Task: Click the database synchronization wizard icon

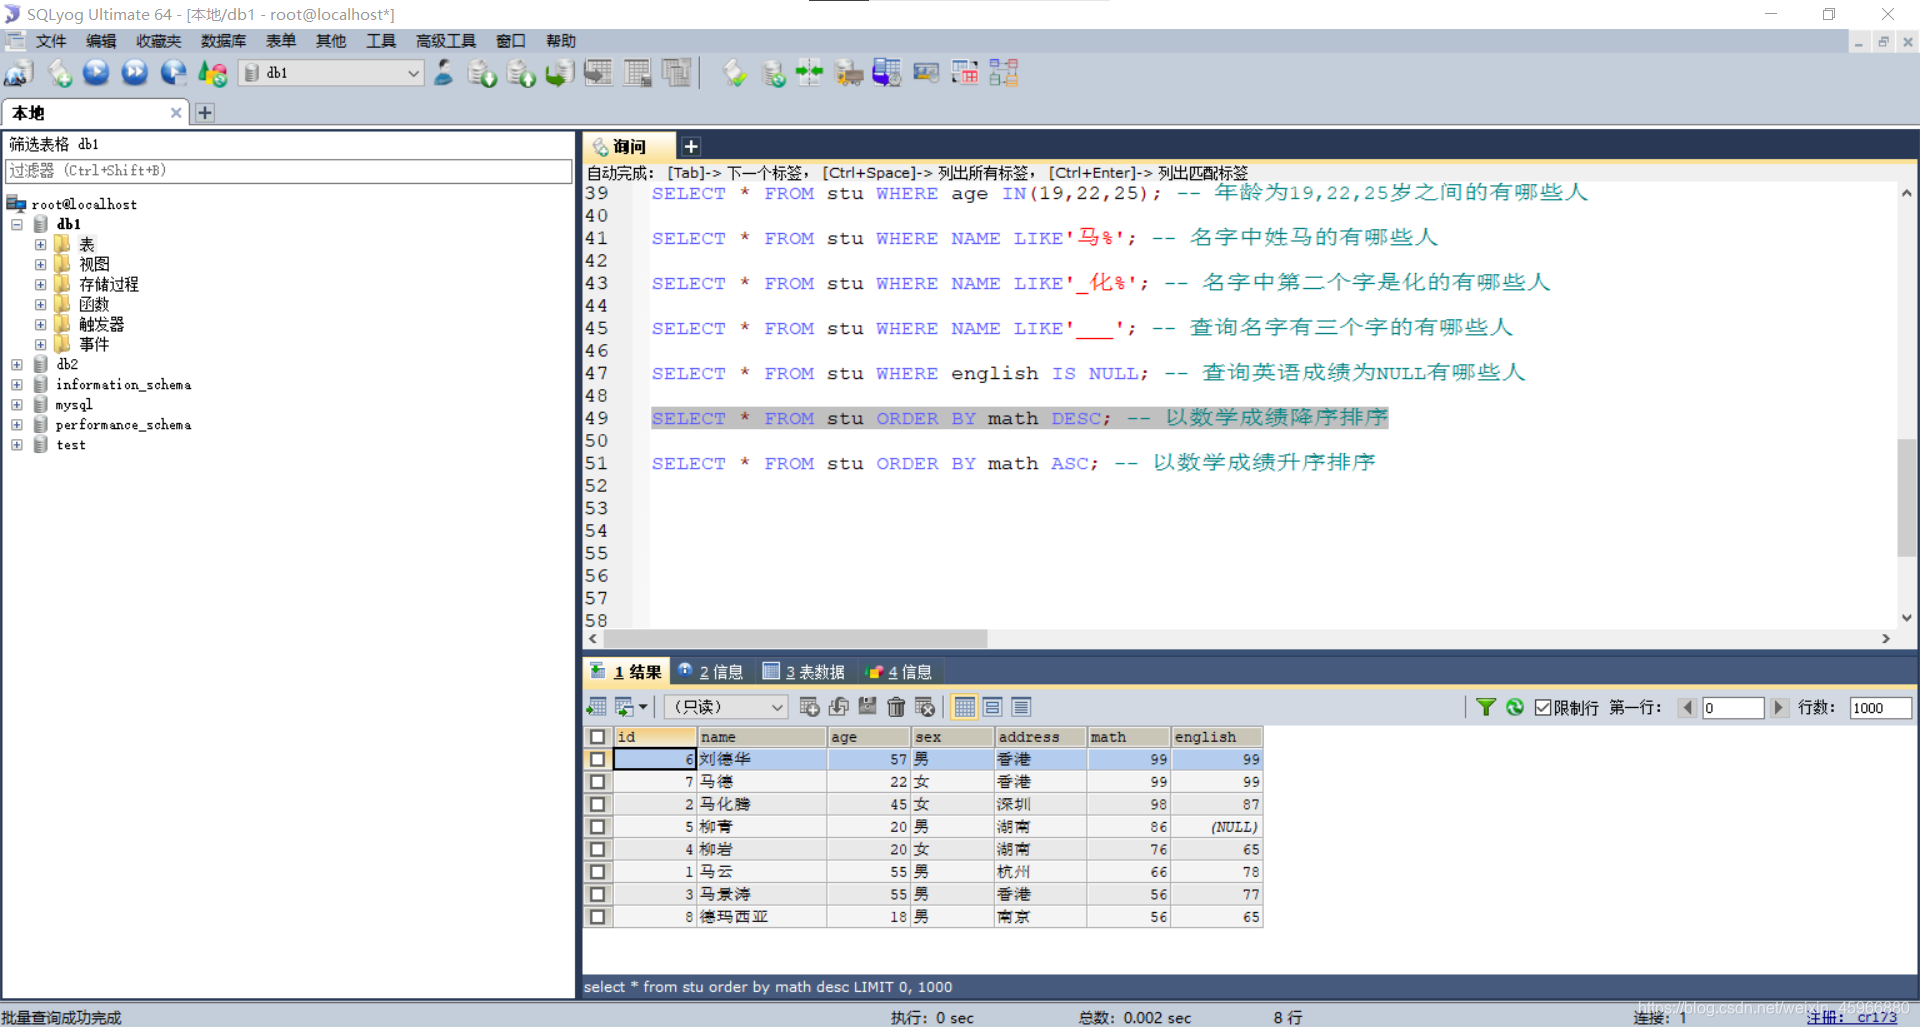Action: 774,73
